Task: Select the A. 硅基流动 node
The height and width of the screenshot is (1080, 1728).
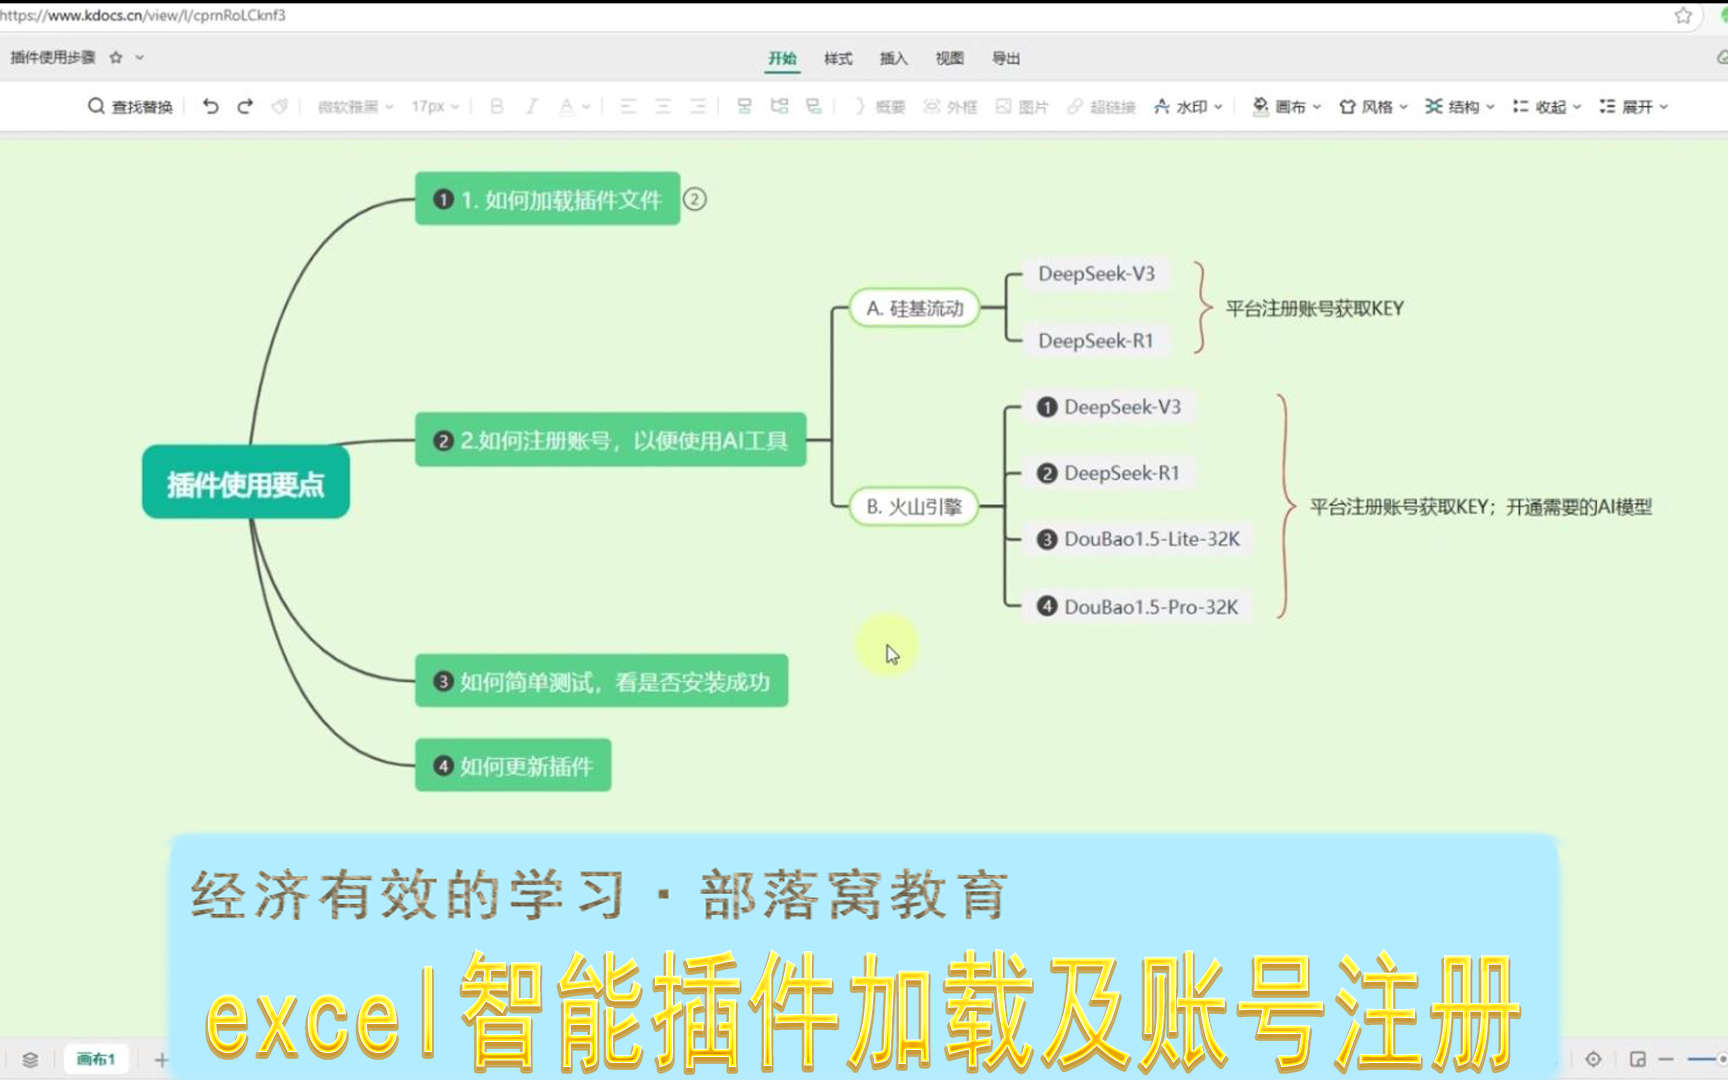Action: coord(914,308)
